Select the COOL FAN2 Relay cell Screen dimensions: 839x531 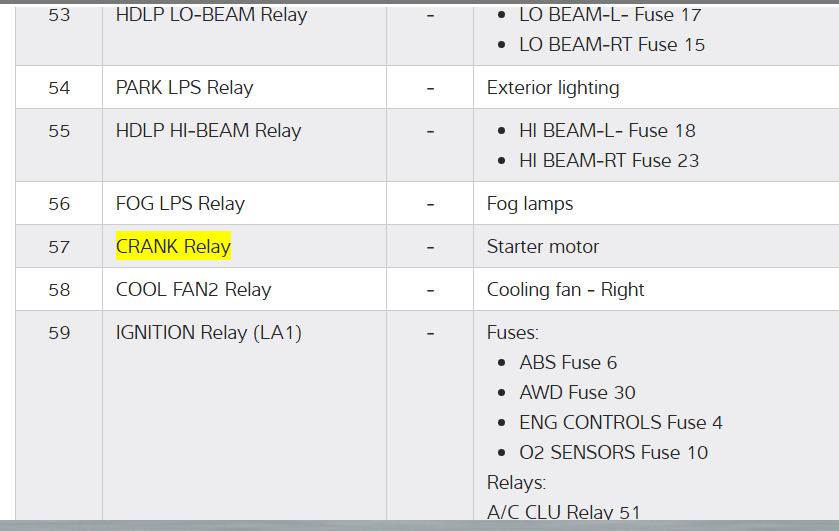pyautogui.click(x=193, y=290)
